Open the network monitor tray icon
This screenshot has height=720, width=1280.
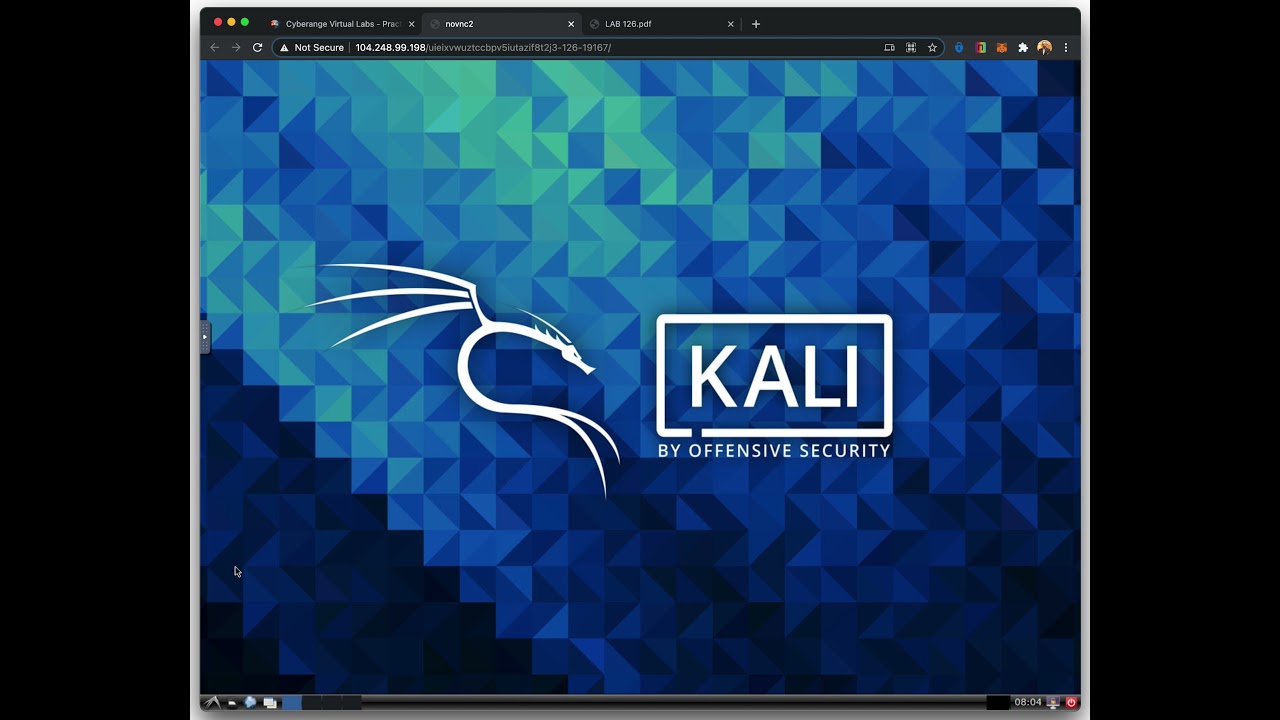point(1053,703)
